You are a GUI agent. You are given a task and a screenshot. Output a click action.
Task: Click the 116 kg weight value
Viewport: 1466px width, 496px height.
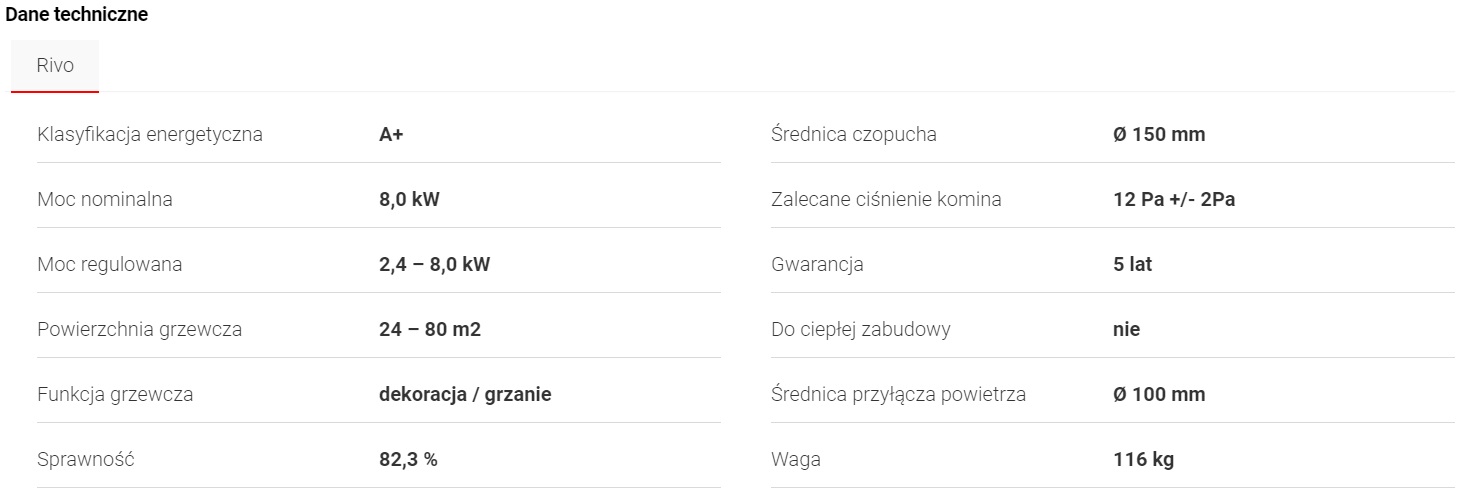click(1143, 460)
